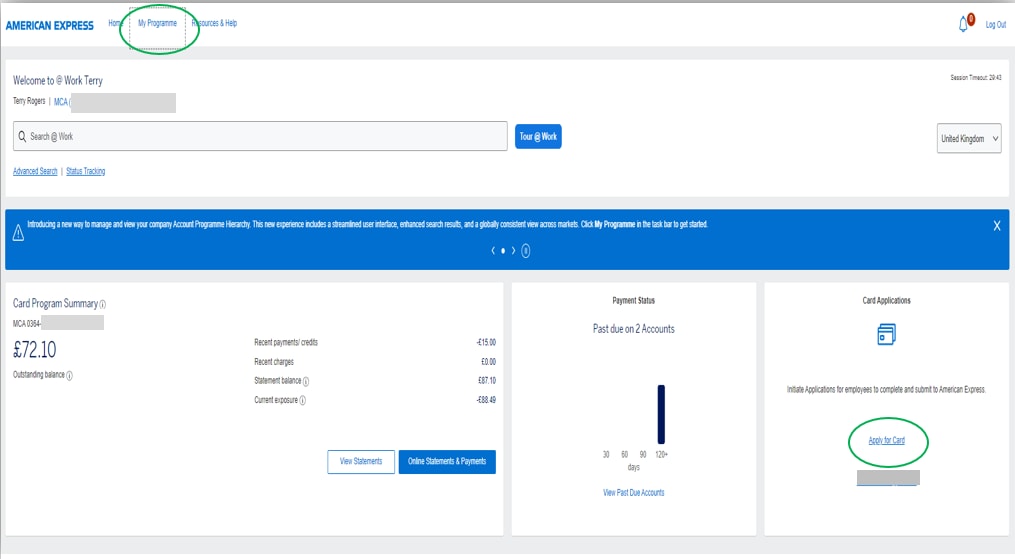Click info icon beside Card Program Summary
Viewport: 1015px width, 559px height.
[103, 304]
